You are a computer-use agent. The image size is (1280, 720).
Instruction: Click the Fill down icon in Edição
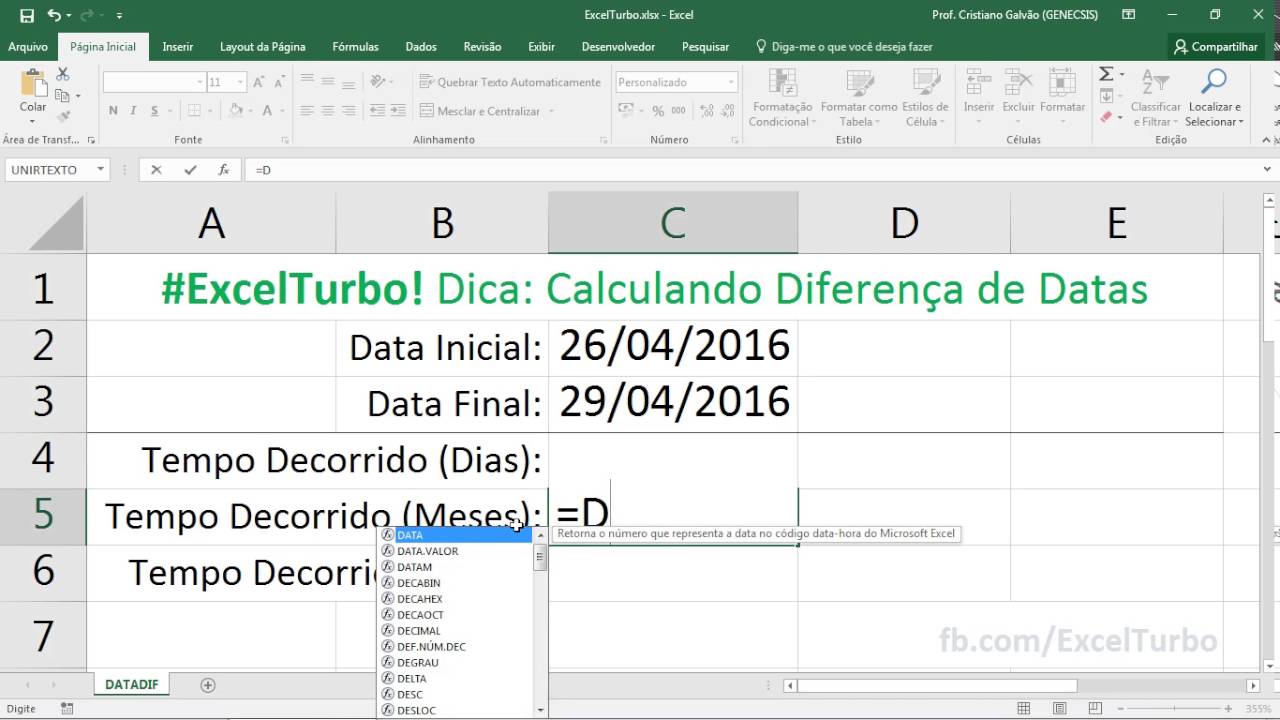tap(1106, 96)
